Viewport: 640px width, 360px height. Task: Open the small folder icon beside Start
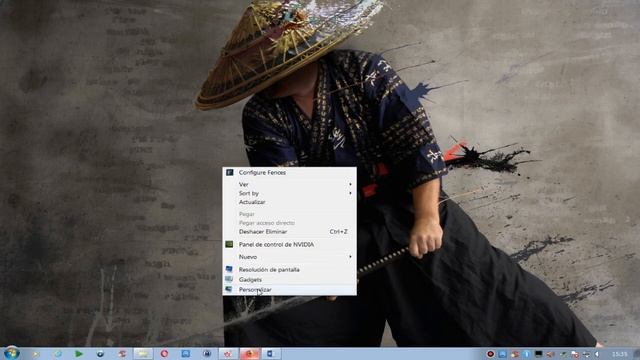point(36,354)
